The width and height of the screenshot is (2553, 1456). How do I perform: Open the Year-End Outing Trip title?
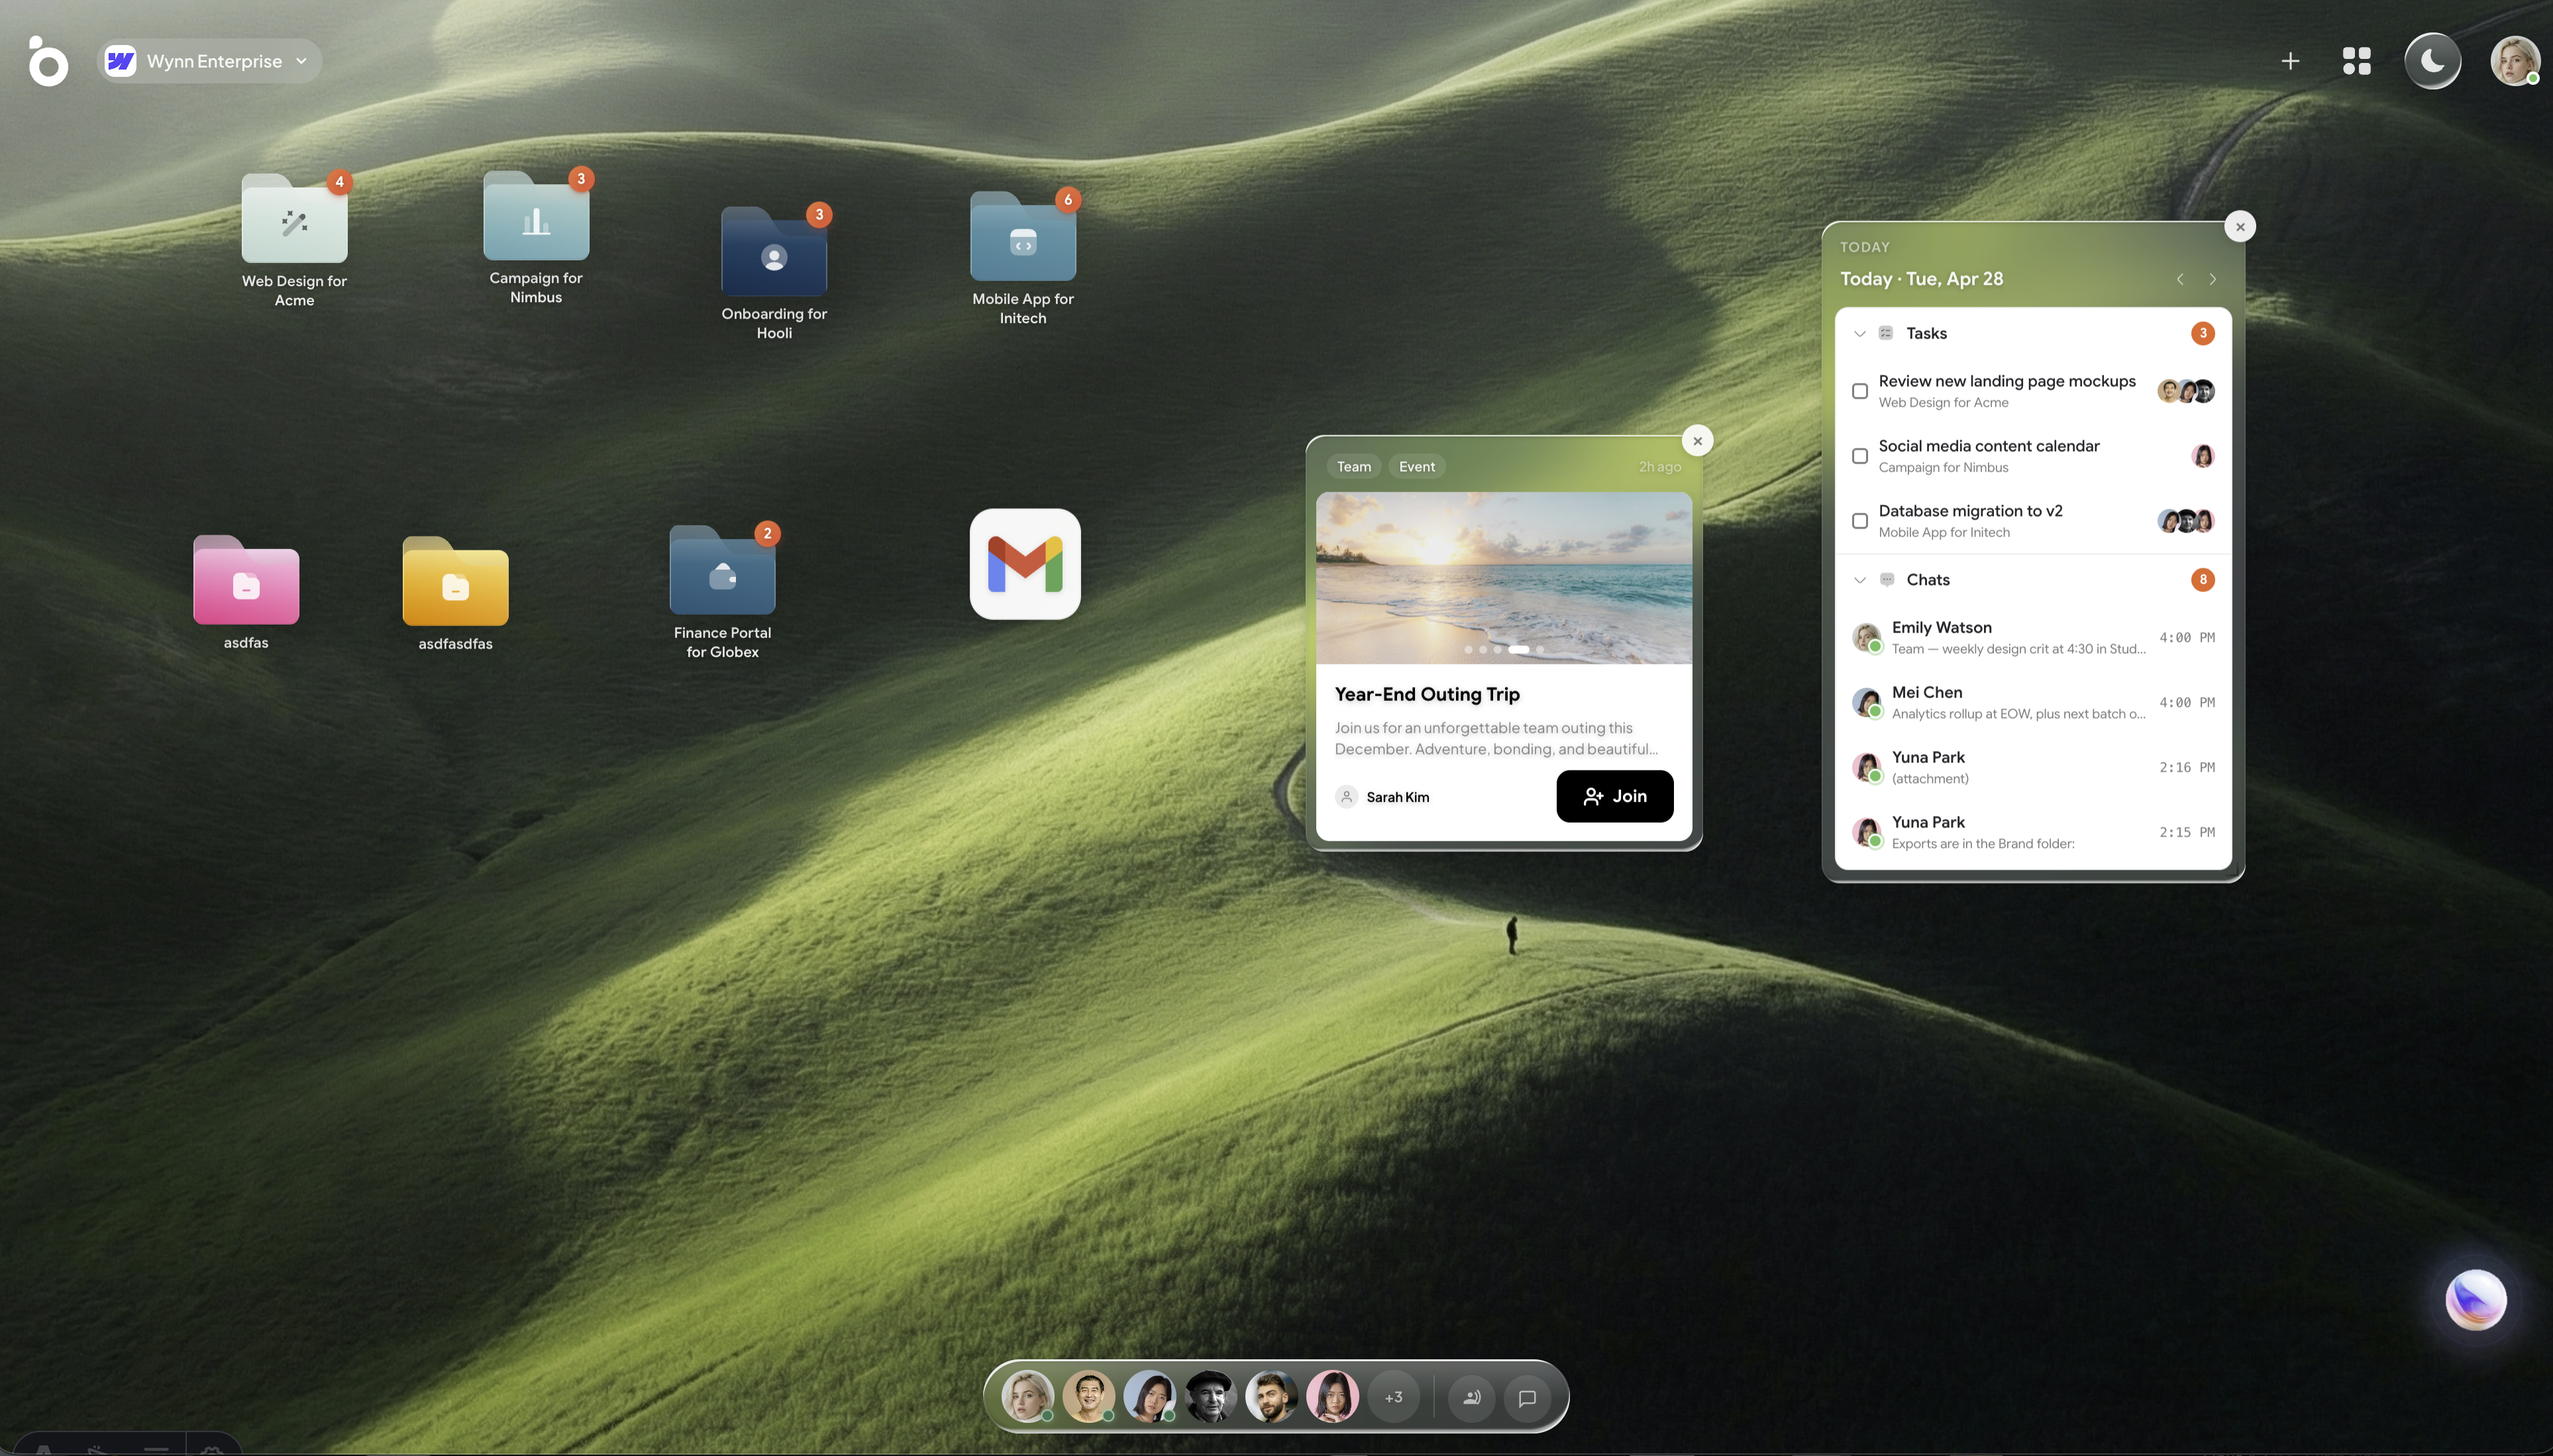[1427, 694]
